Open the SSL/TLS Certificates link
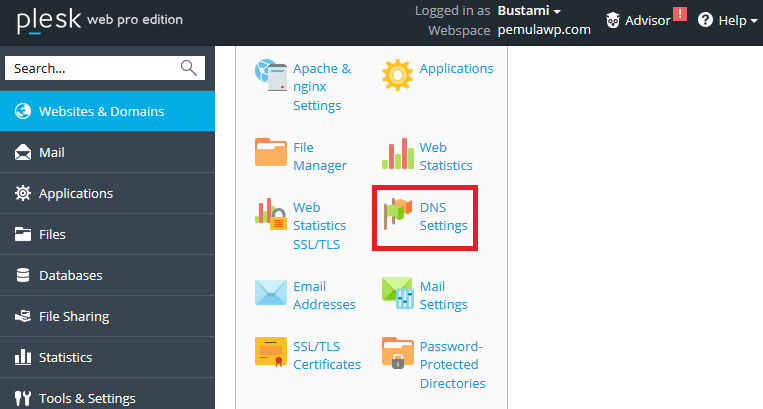Screen dimensions: 763x409 click(x=327, y=356)
